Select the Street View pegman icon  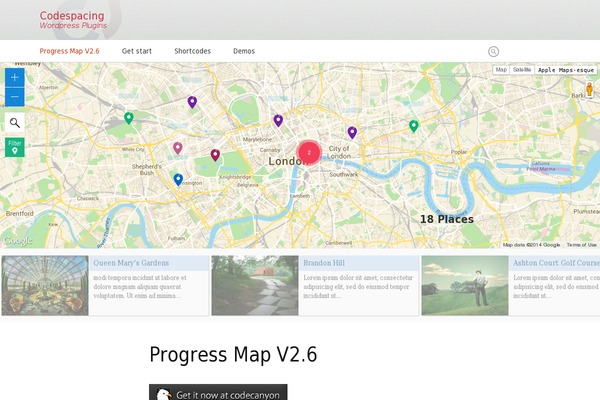coord(589,90)
